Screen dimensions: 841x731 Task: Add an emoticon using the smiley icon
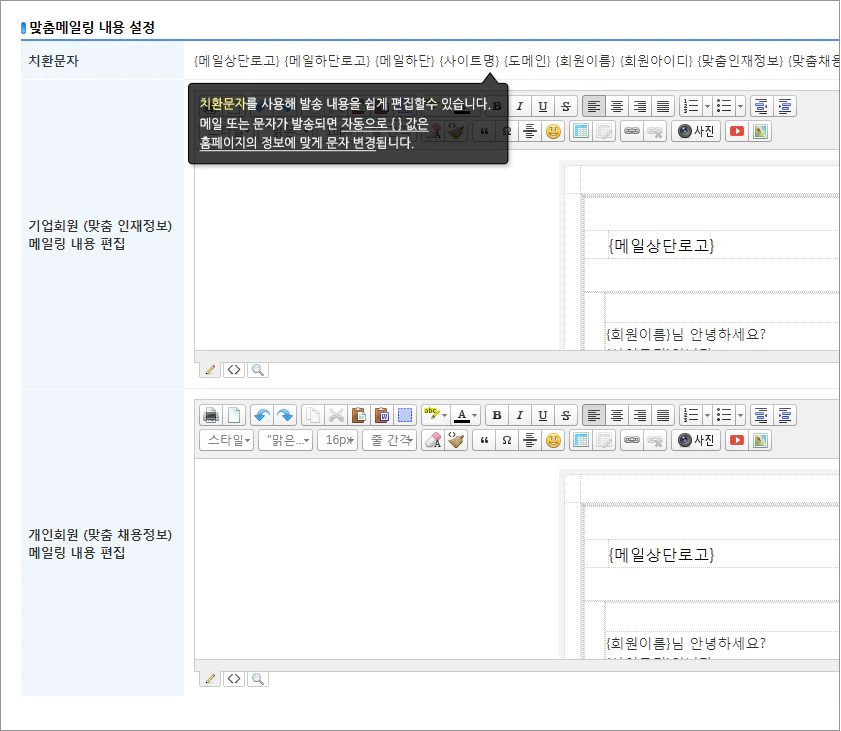pos(553,440)
